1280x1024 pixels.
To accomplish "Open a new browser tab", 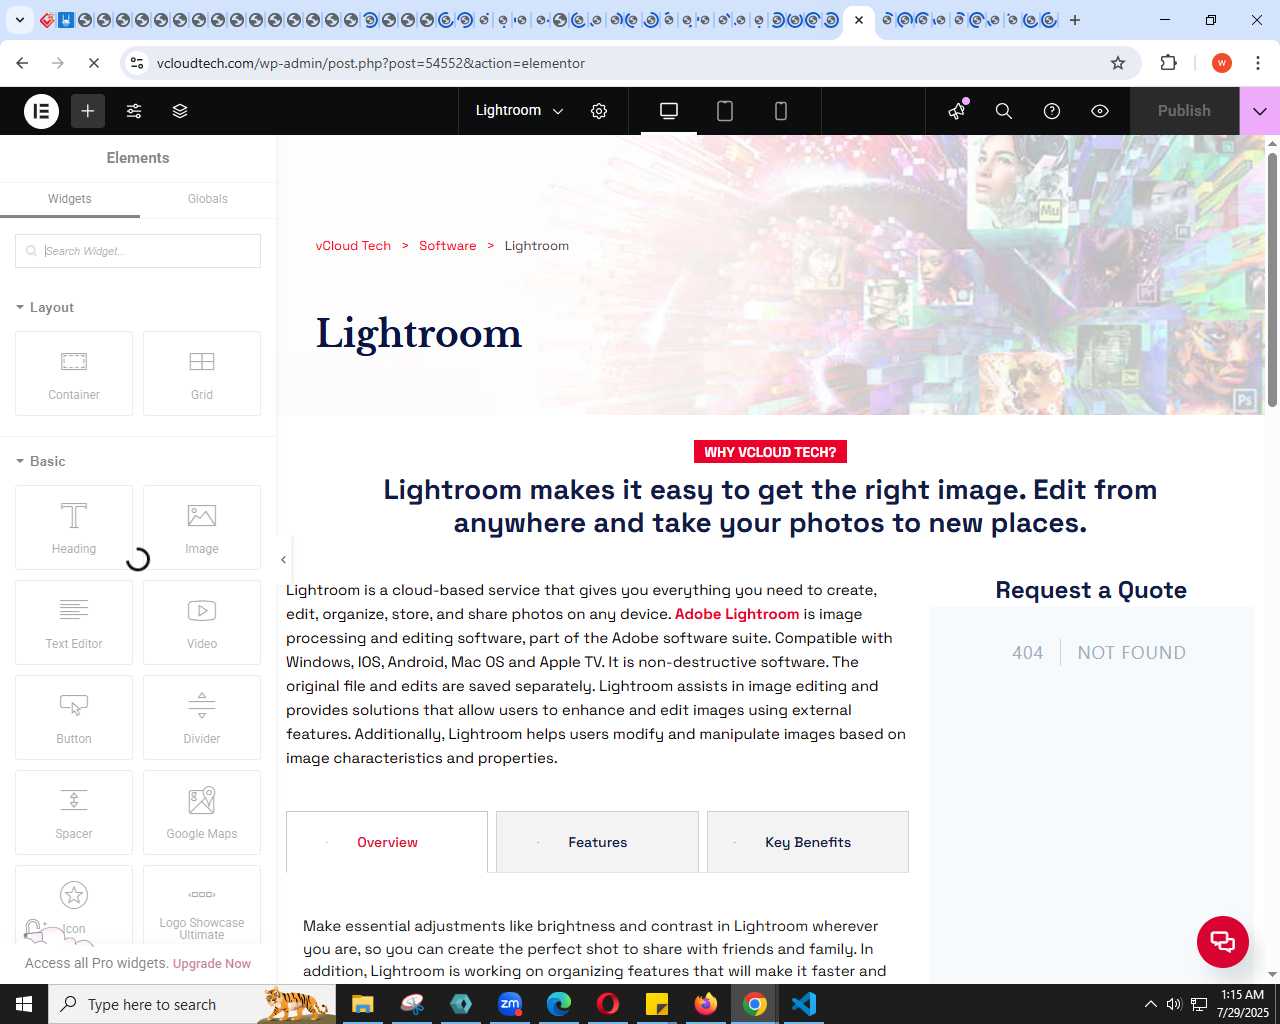I will (1075, 20).
